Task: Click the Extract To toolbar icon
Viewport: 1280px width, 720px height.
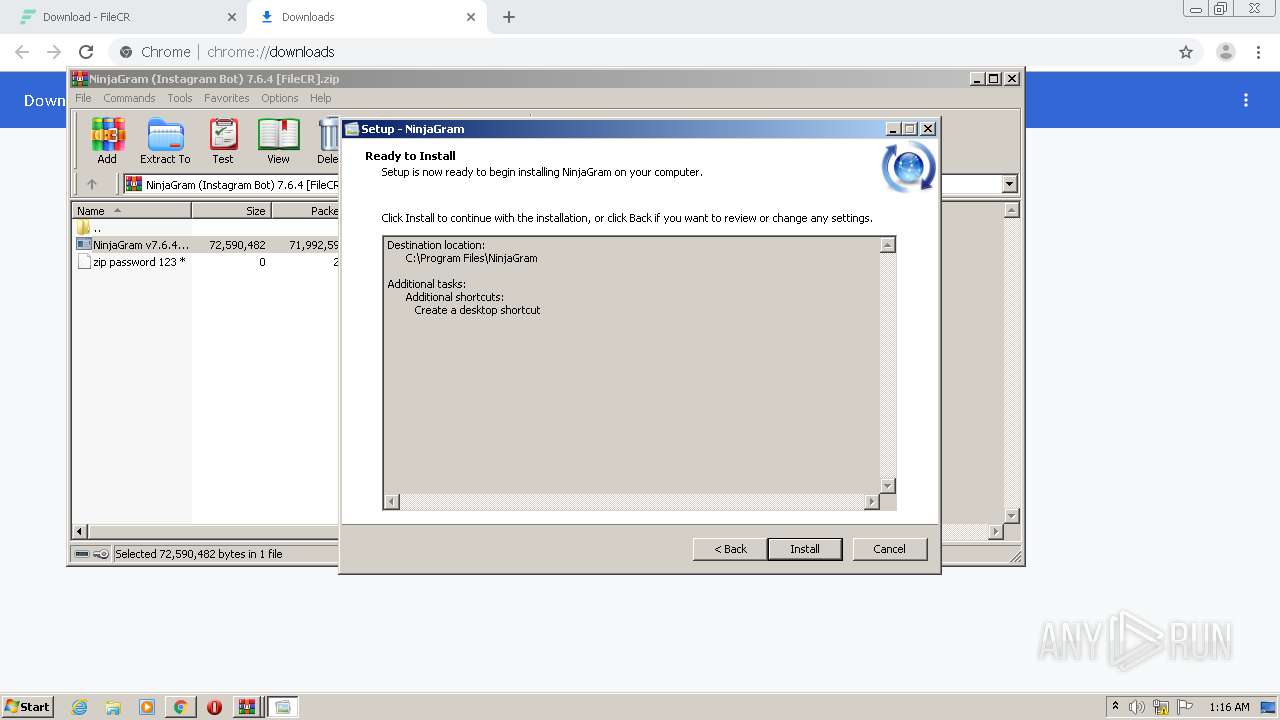Action: pos(165,141)
